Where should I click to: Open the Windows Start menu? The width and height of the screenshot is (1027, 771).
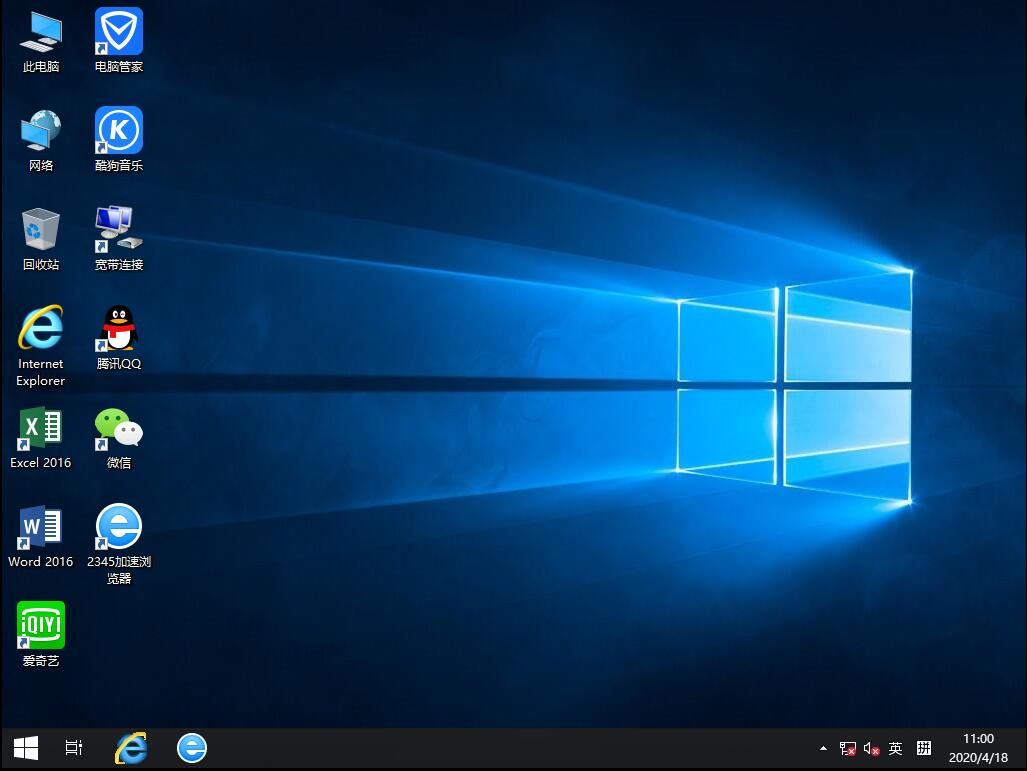25,747
